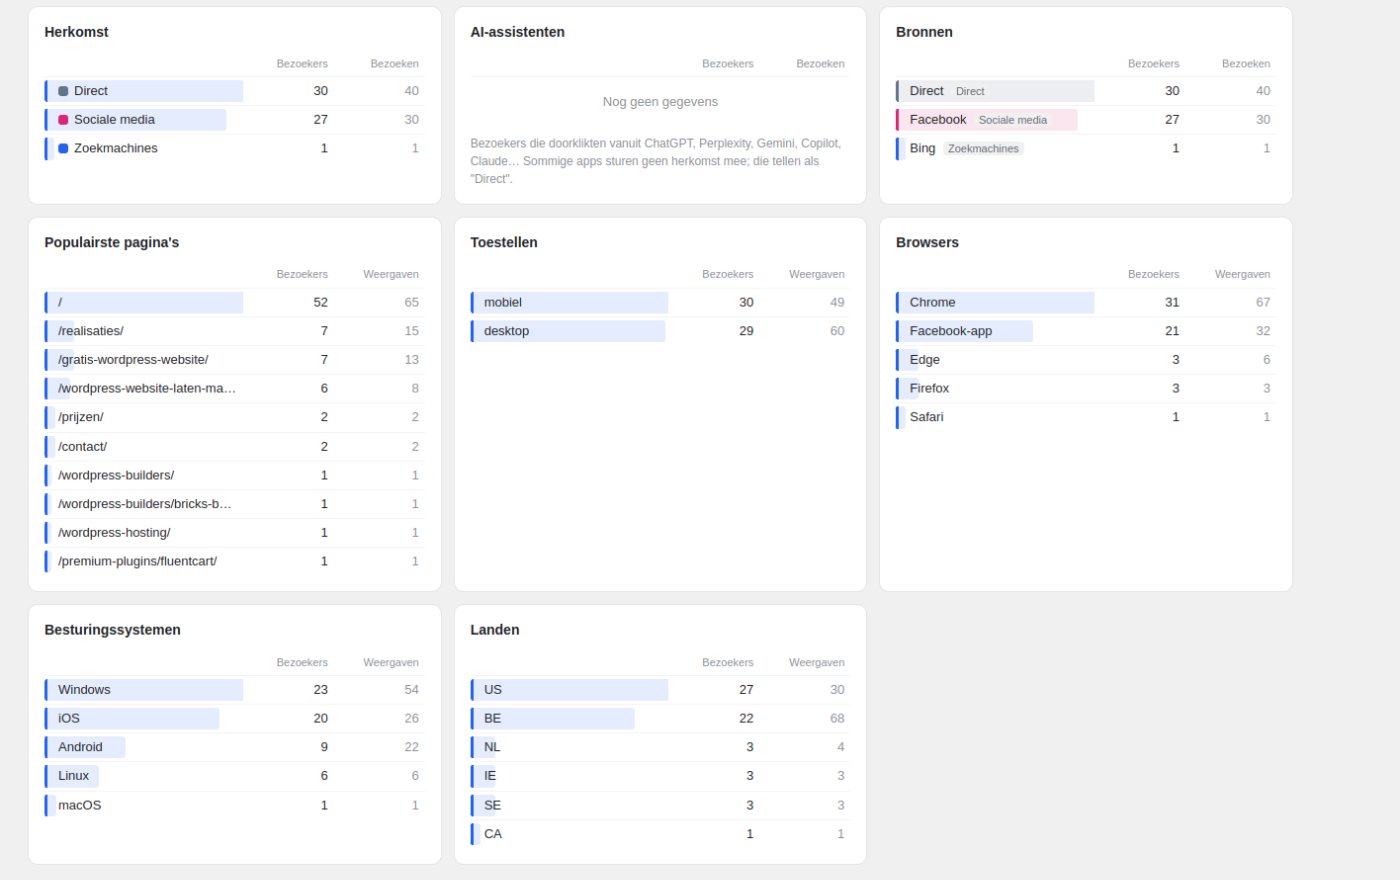
Task: Select the US country row in Landen
Action: coord(660,690)
